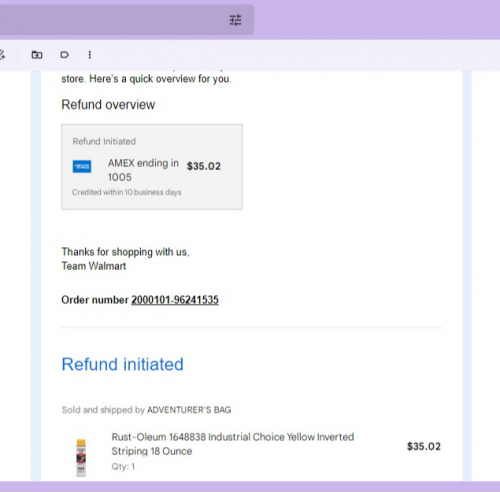Click the Team Walmart signature text
This screenshot has width=500, height=492.
[x=94, y=266]
